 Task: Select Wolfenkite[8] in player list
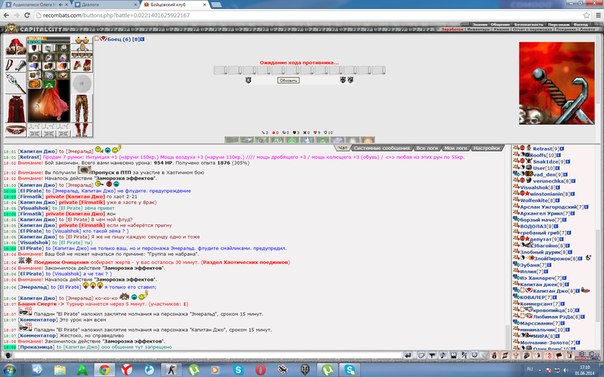tap(537, 200)
